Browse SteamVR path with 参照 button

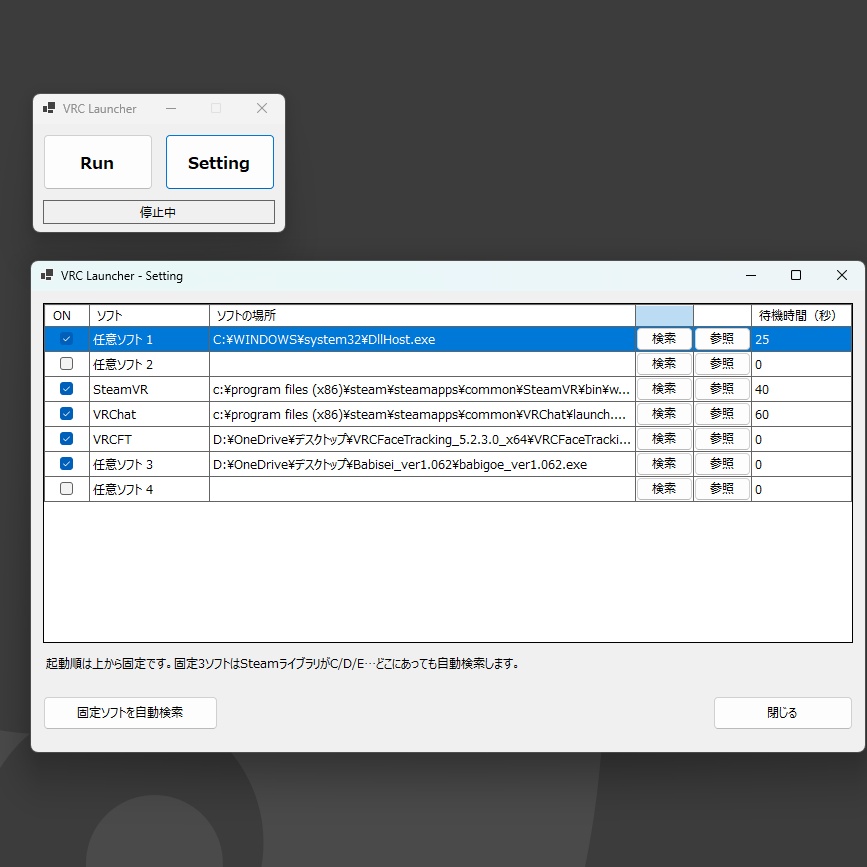click(x=722, y=389)
